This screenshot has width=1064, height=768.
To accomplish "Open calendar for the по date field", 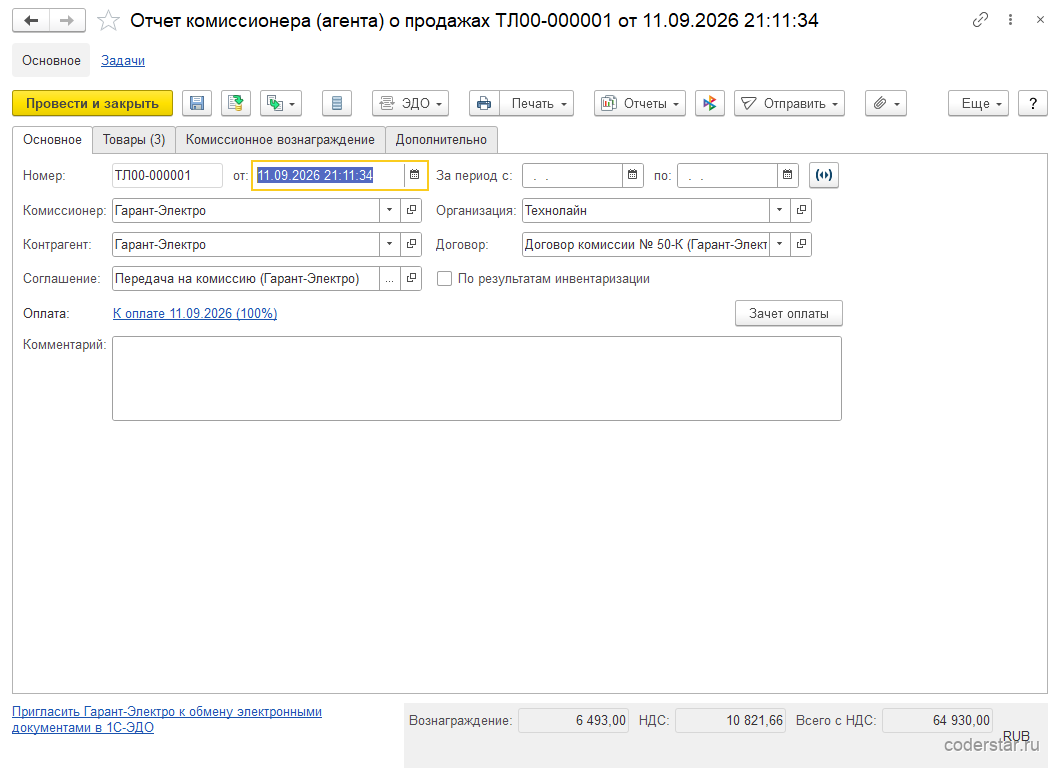I will (x=787, y=175).
